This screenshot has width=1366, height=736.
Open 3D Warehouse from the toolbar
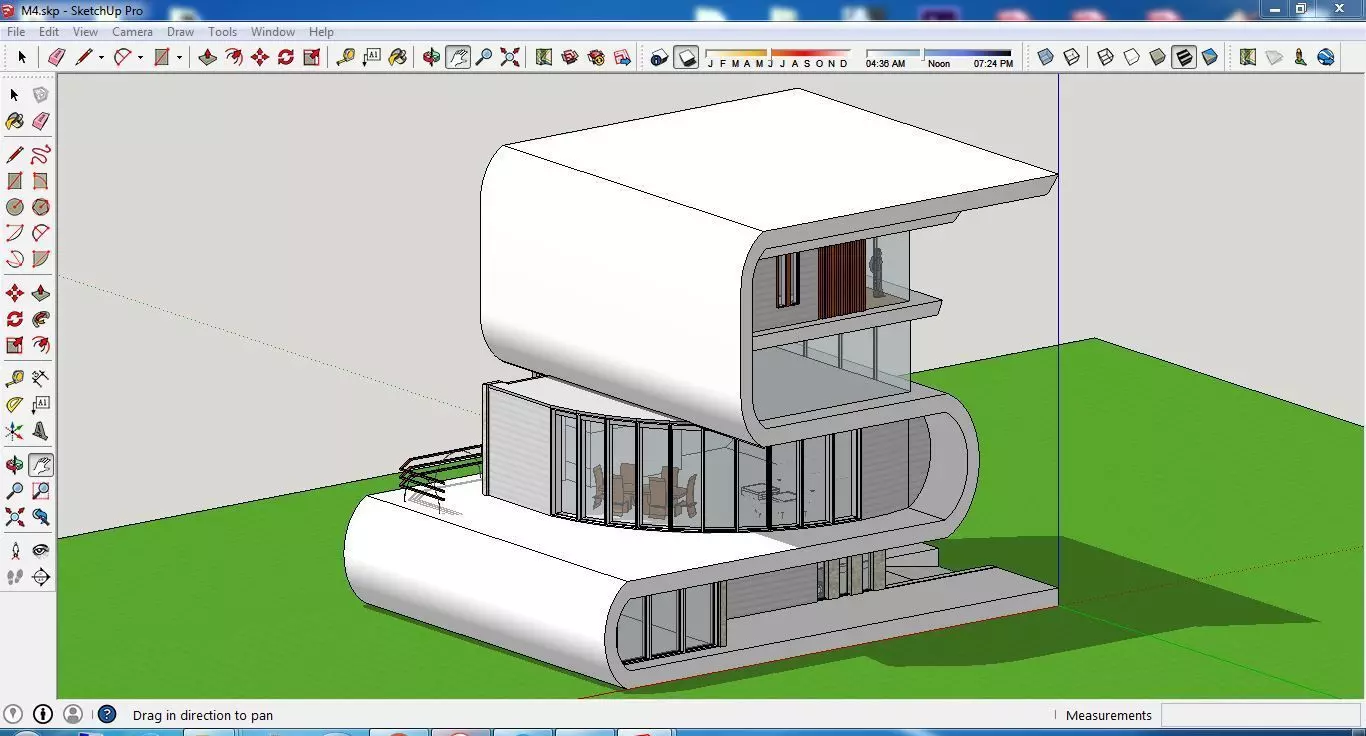[570, 57]
